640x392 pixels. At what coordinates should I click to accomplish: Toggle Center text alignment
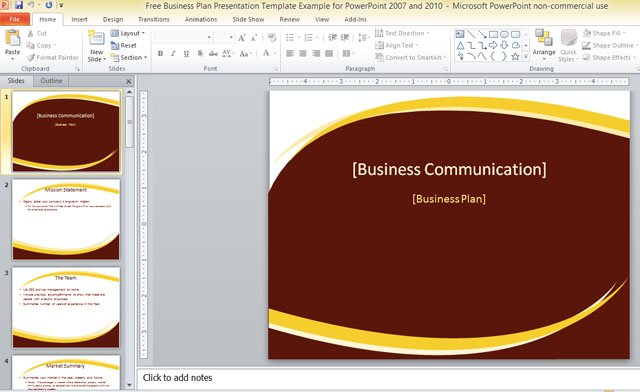pyautogui.click(x=303, y=53)
